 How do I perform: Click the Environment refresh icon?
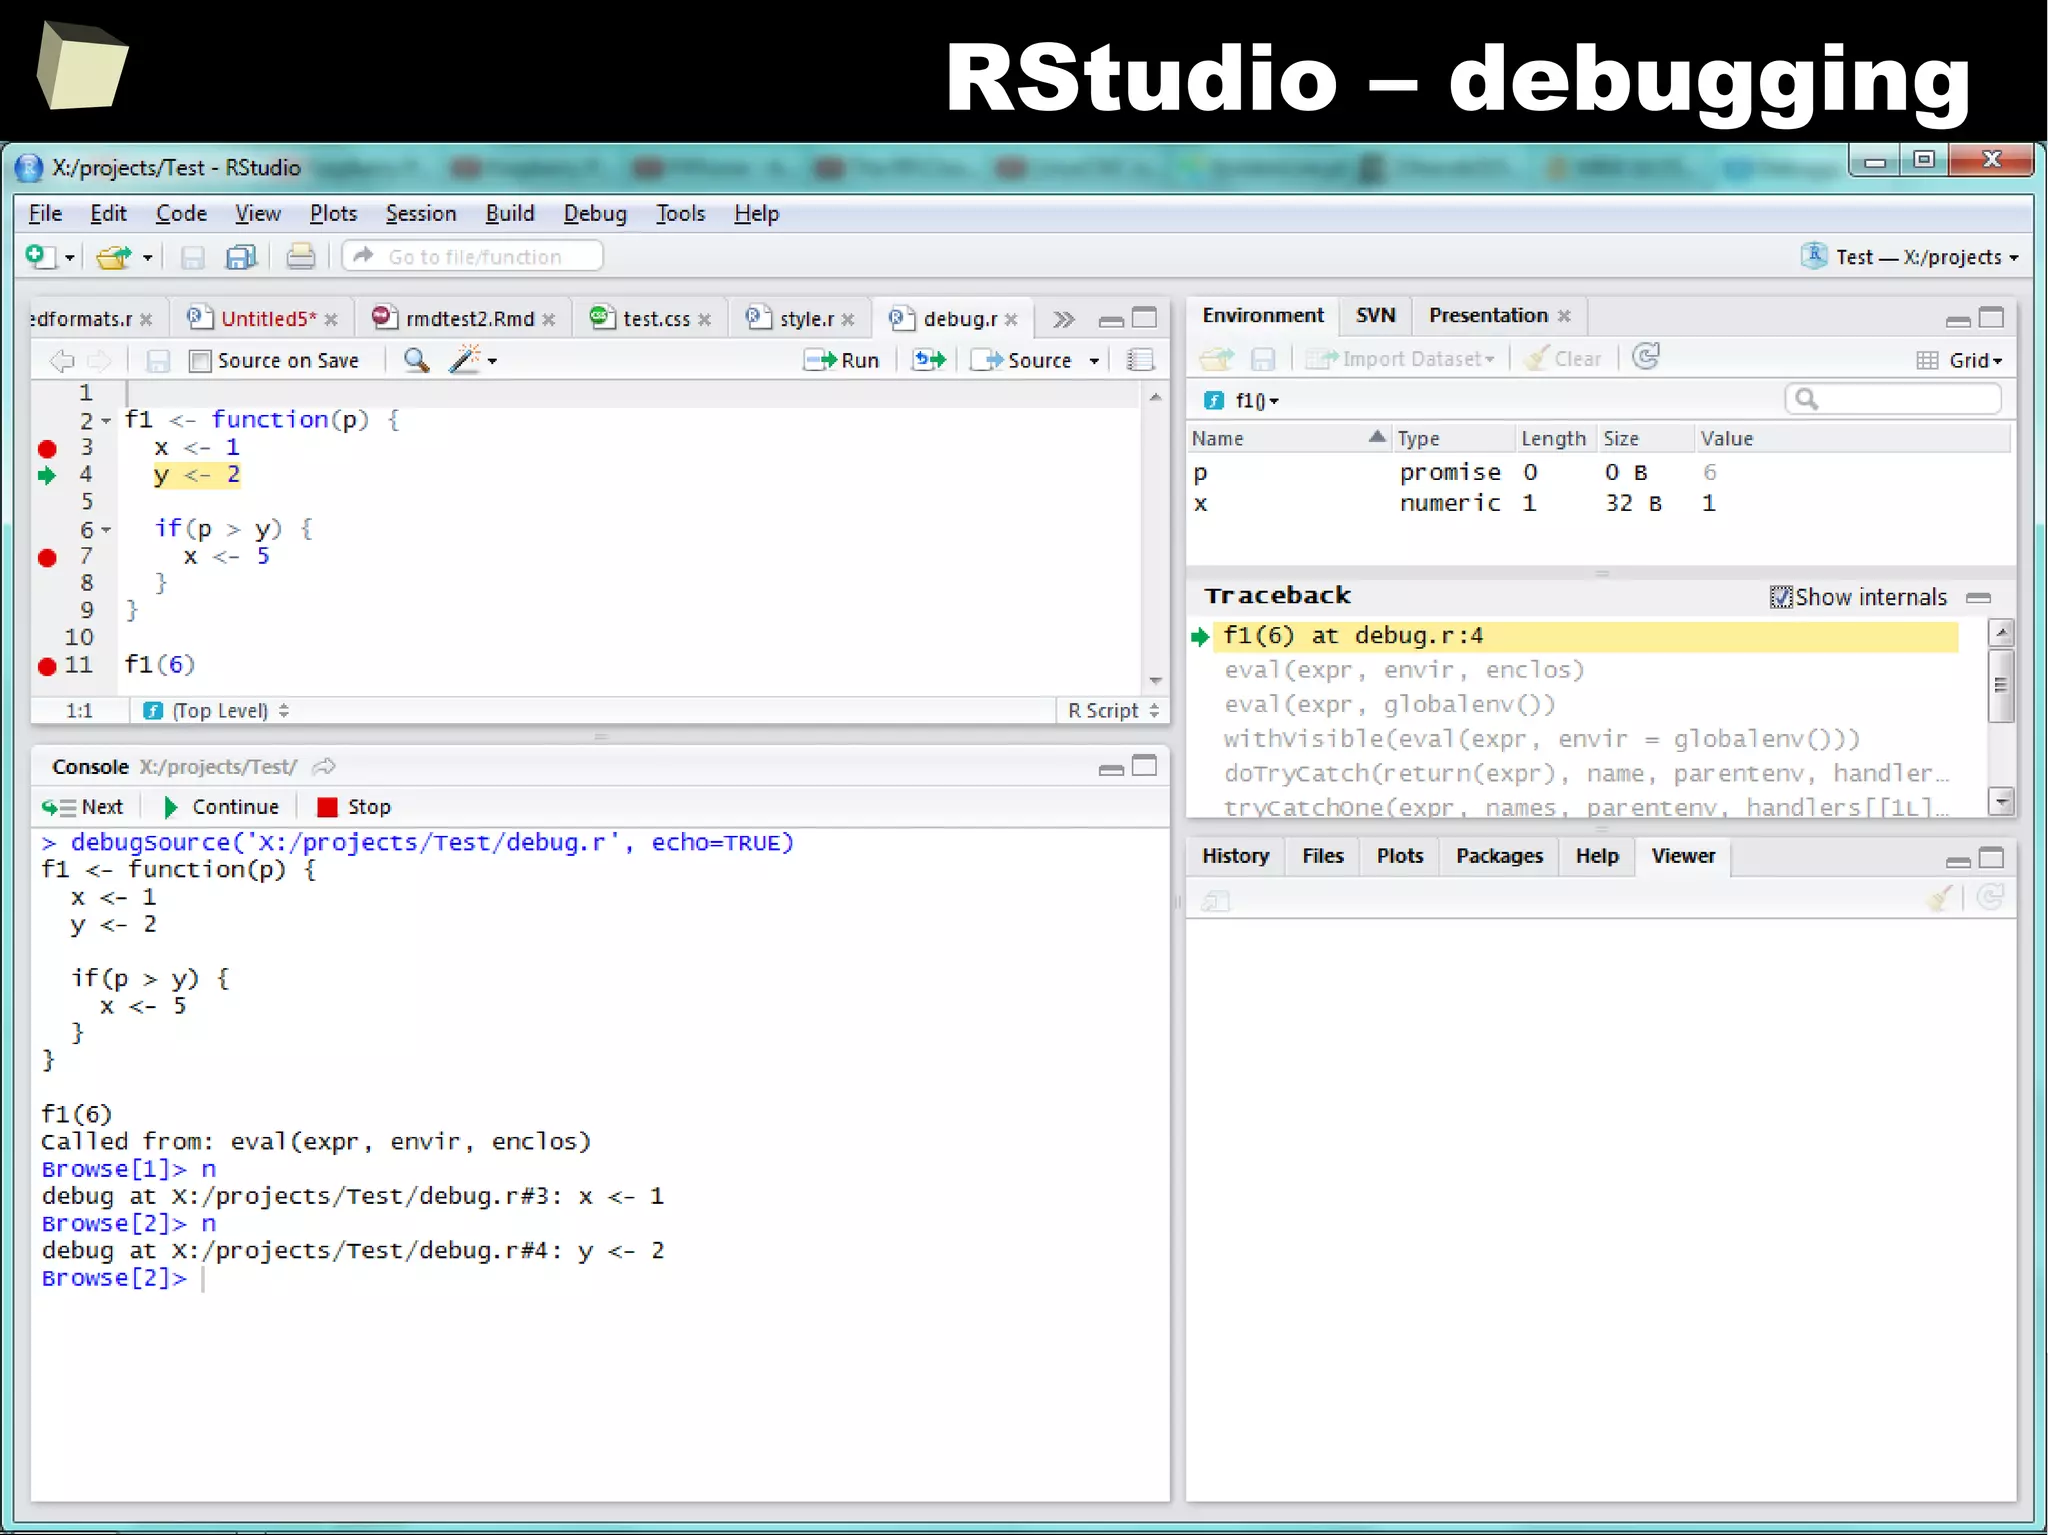tap(1646, 357)
